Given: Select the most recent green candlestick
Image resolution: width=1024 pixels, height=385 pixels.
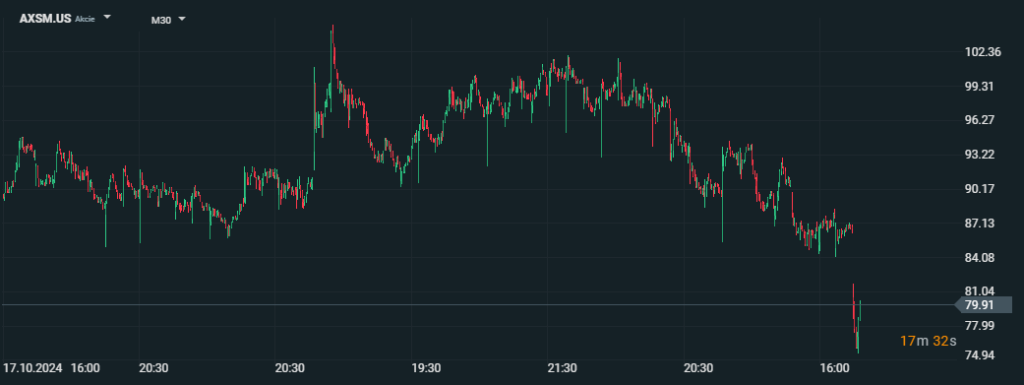Looking at the screenshot, I should tap(860, 311).
